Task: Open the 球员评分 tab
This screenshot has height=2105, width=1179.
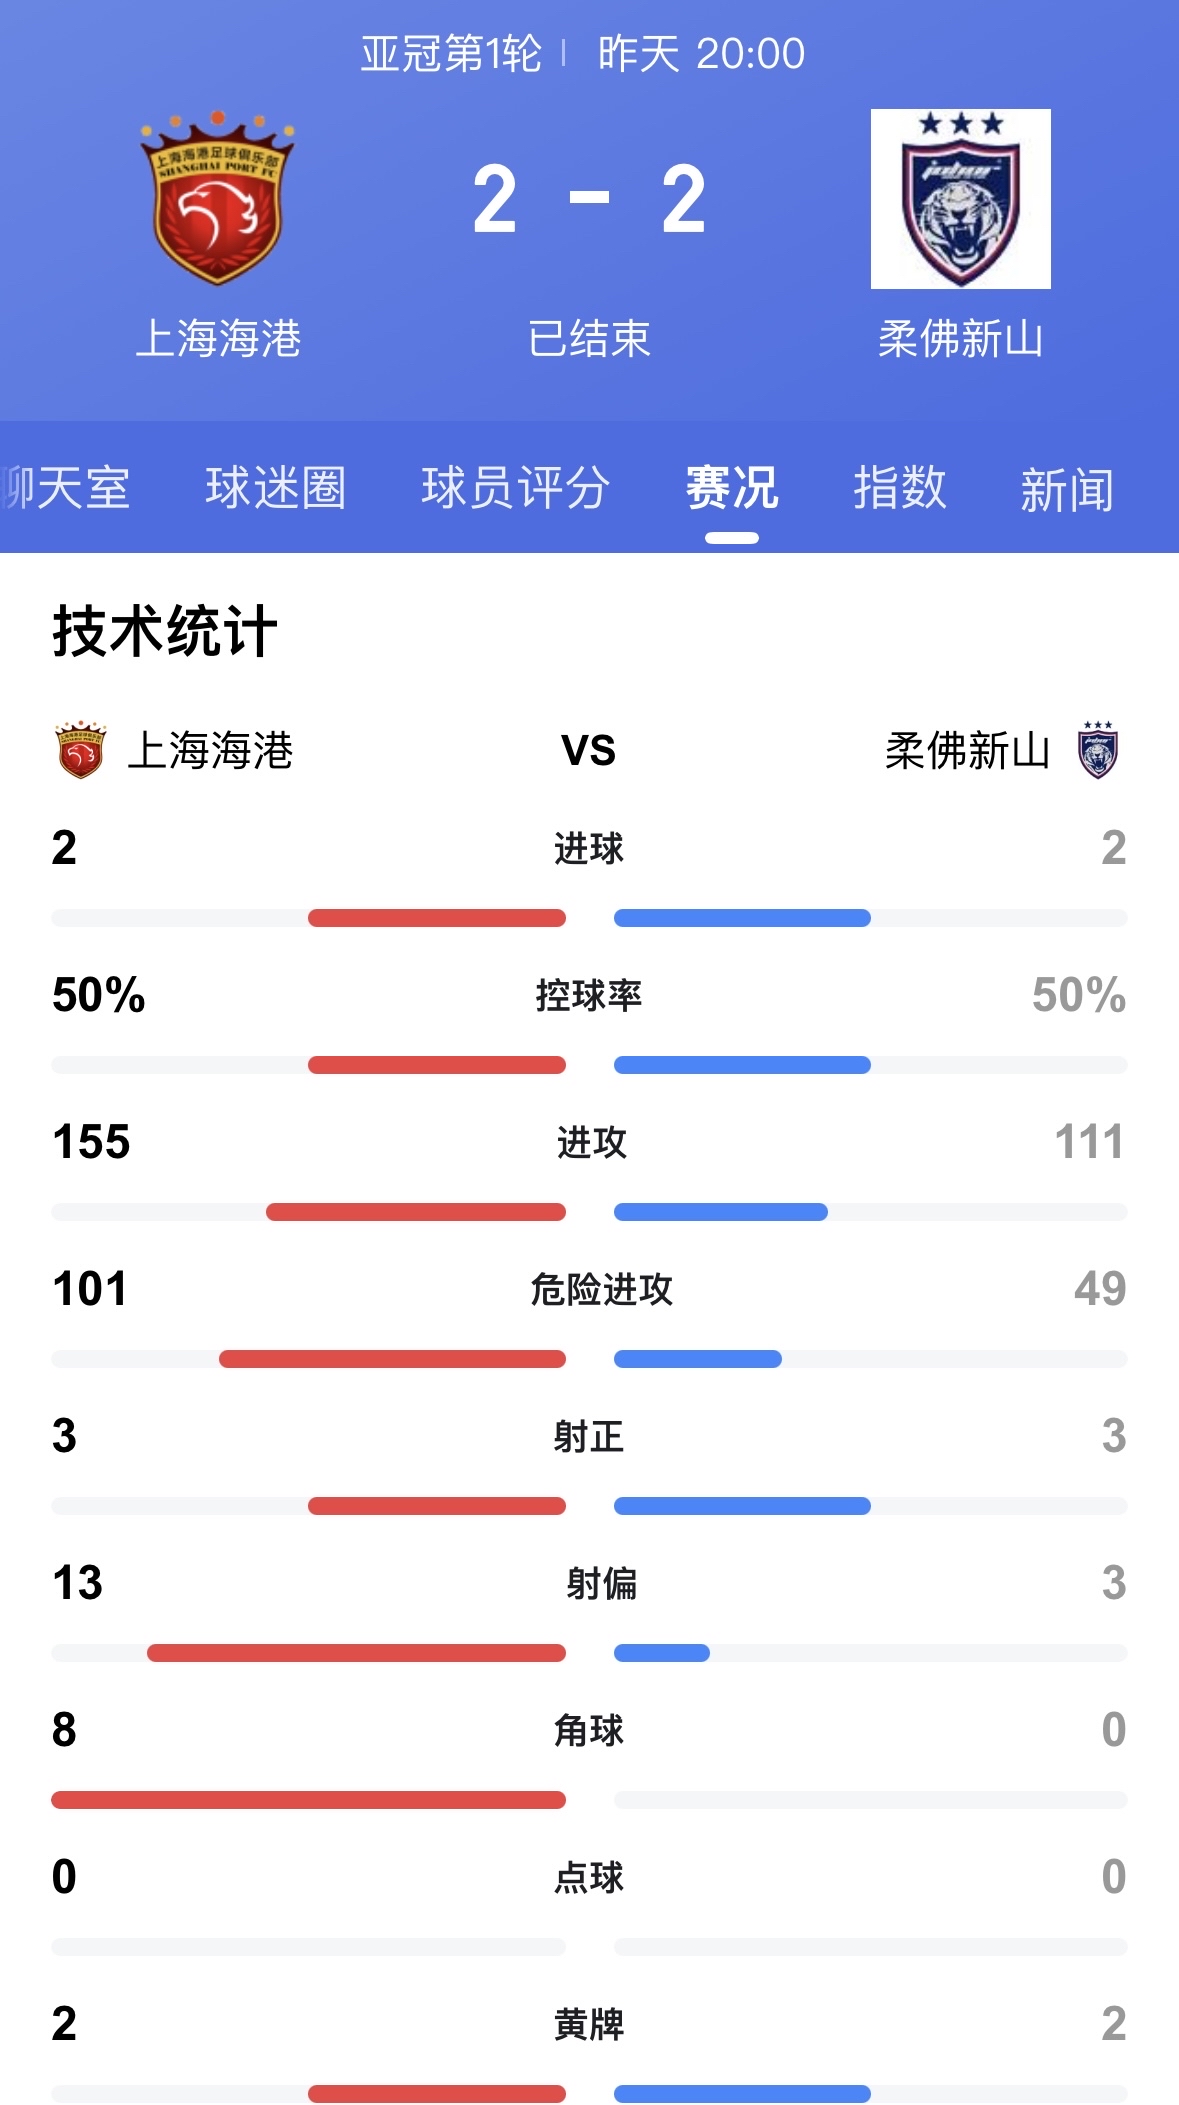Action: [515, 488]
